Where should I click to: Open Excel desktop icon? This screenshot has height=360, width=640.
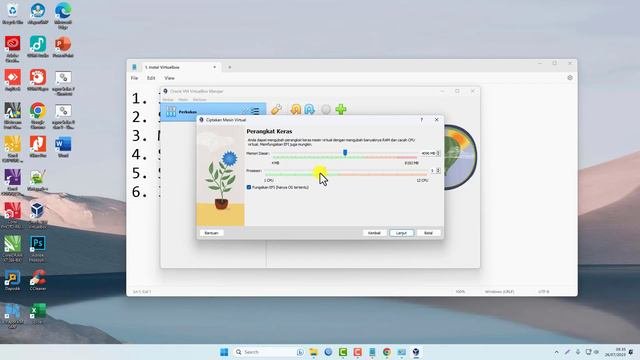[38, 313]
